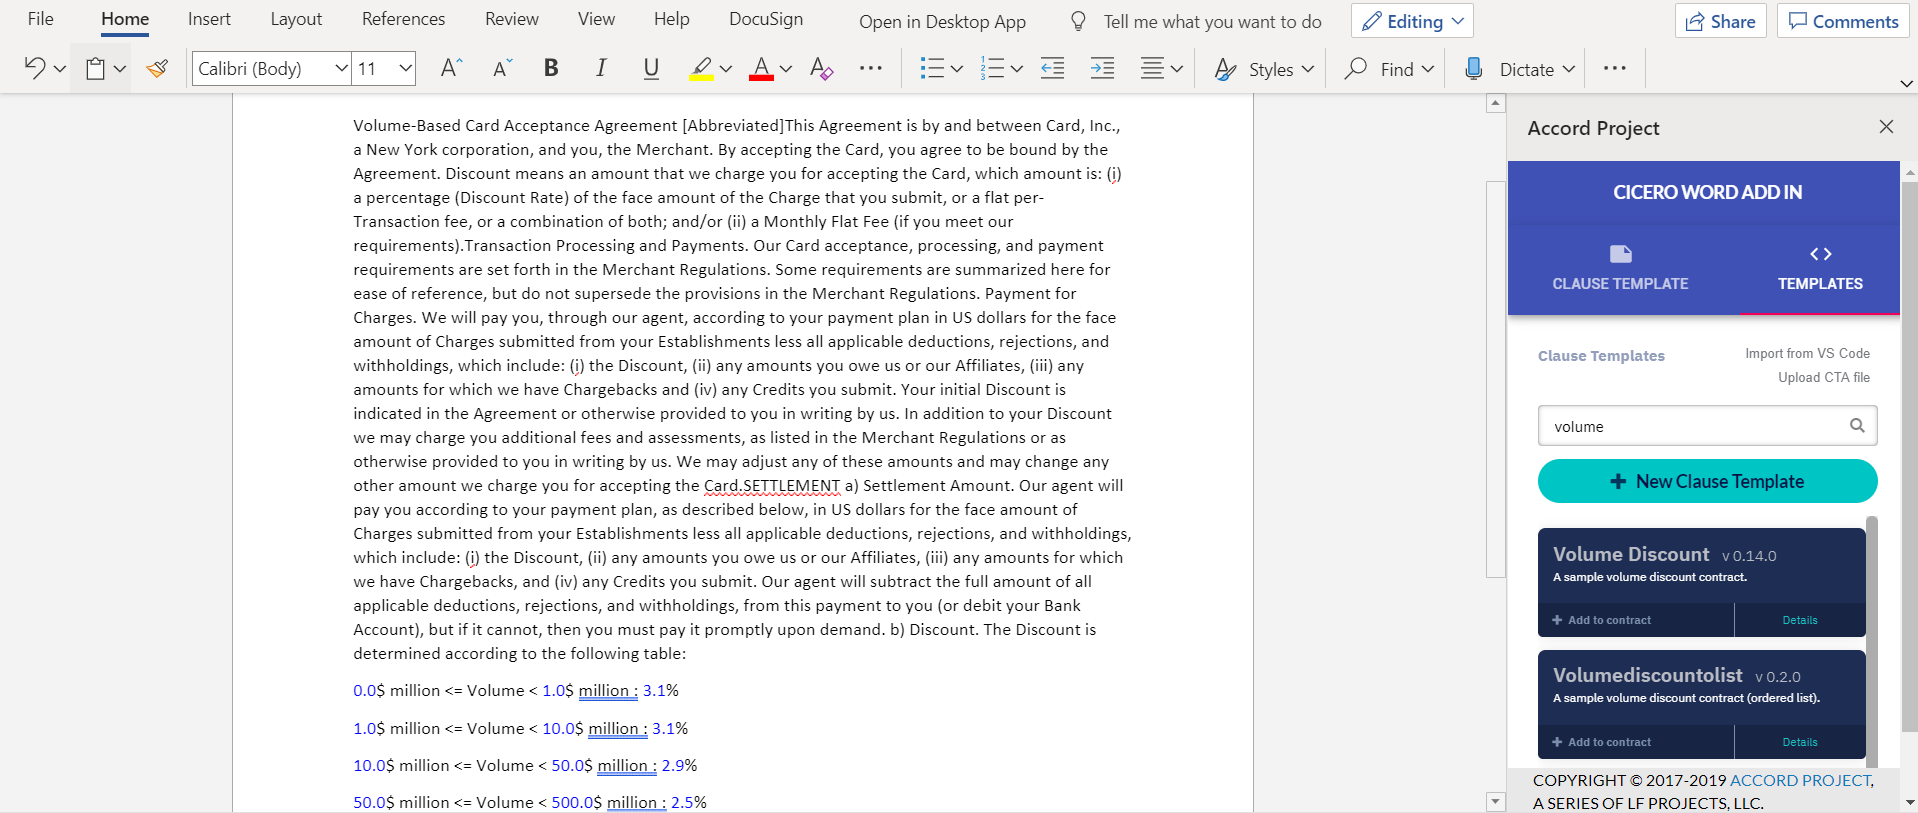Image resolution: width=1918 pixels, height=813 pixels.
Task: Open the File menu
Action: click(41, 19)
